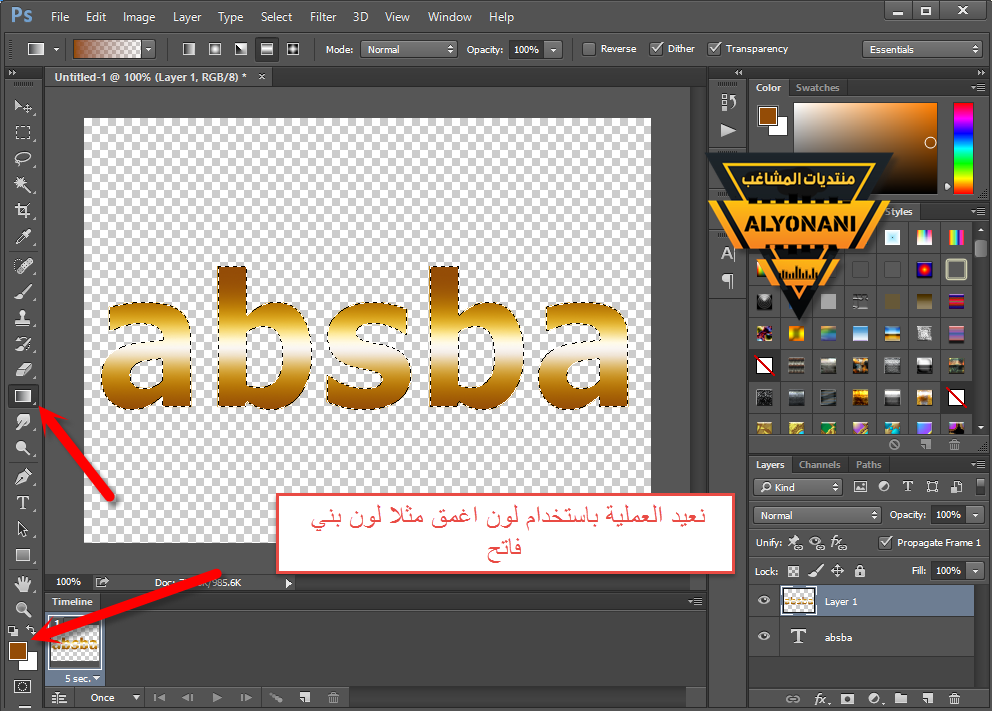
Task: Switch to the Channels tab
Action: coord(819,465)
